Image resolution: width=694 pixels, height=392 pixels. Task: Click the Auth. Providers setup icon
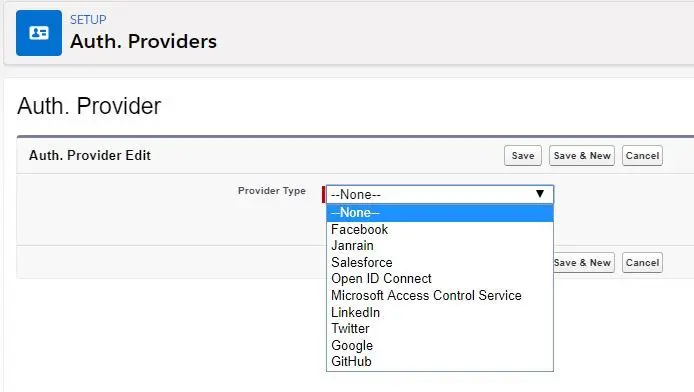click(39, 33)
